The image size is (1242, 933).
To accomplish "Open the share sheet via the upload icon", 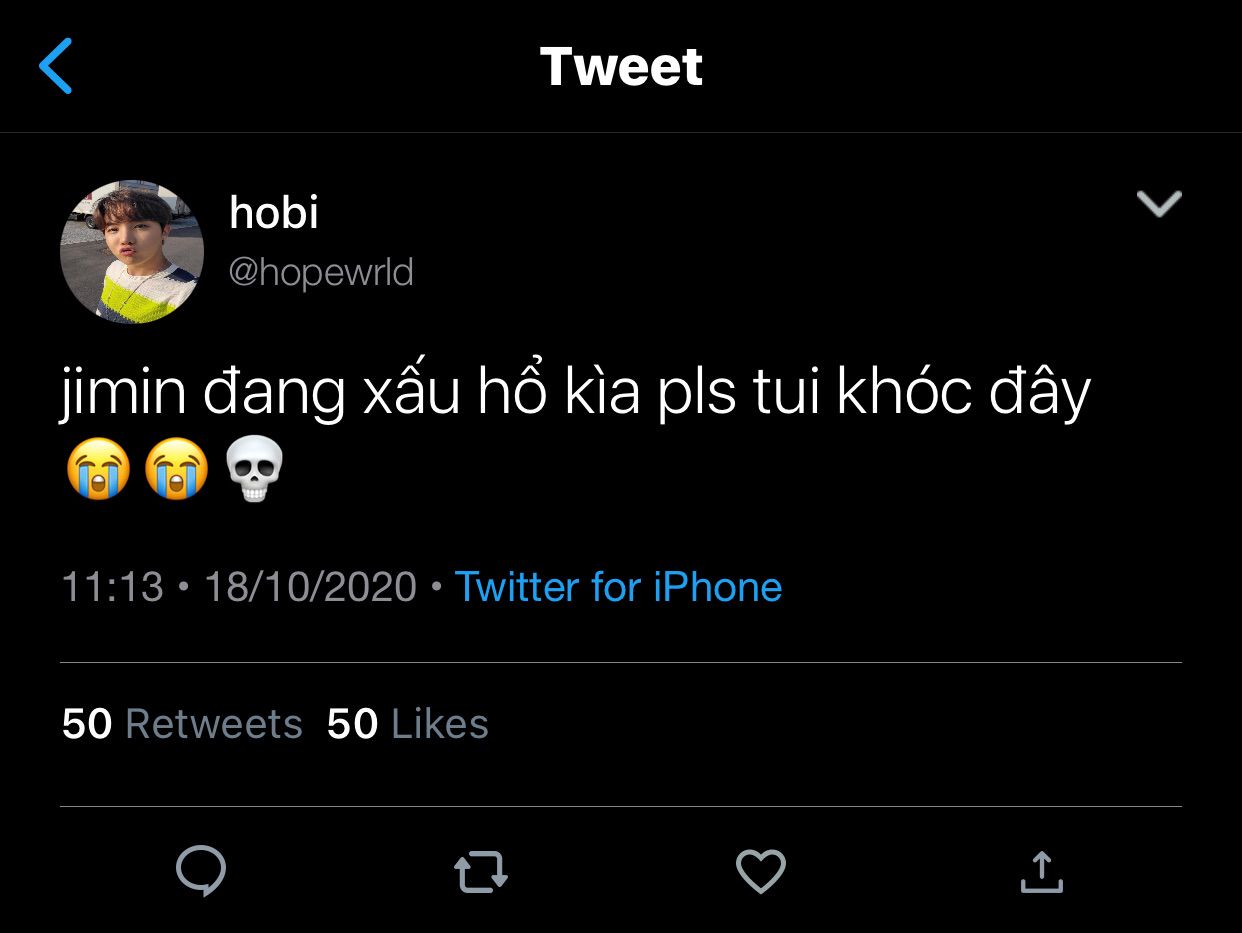I will [x=1041, y=871].
